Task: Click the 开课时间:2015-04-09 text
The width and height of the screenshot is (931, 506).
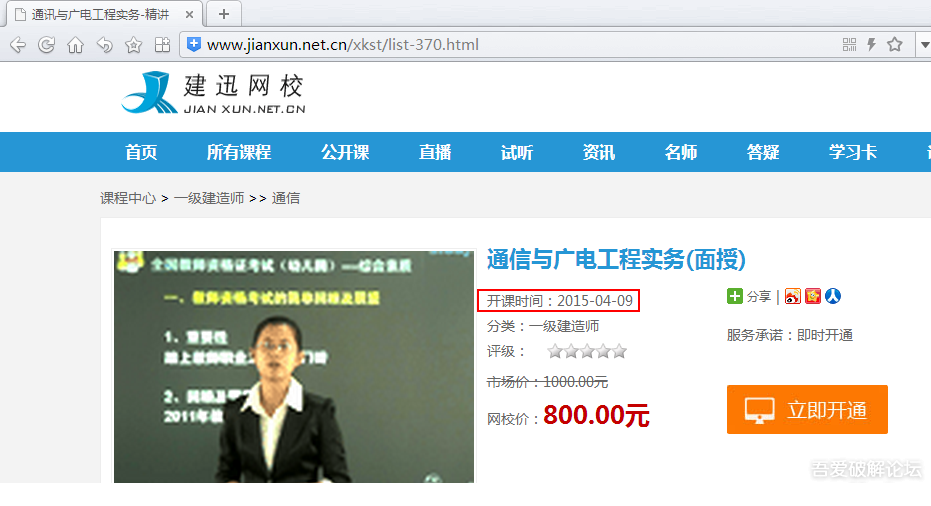Action: [559, 301]
